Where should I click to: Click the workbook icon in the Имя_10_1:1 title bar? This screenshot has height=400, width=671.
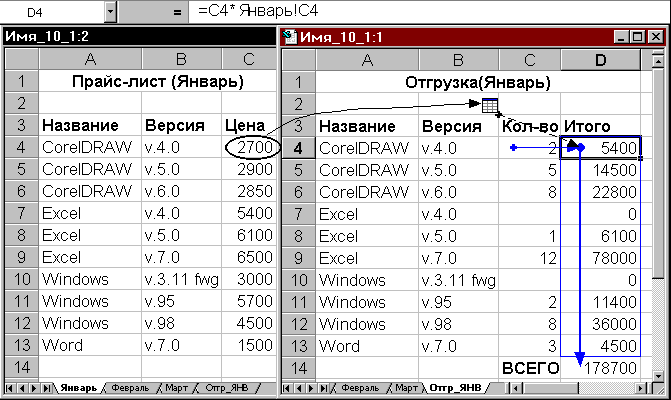coord(291,37)
